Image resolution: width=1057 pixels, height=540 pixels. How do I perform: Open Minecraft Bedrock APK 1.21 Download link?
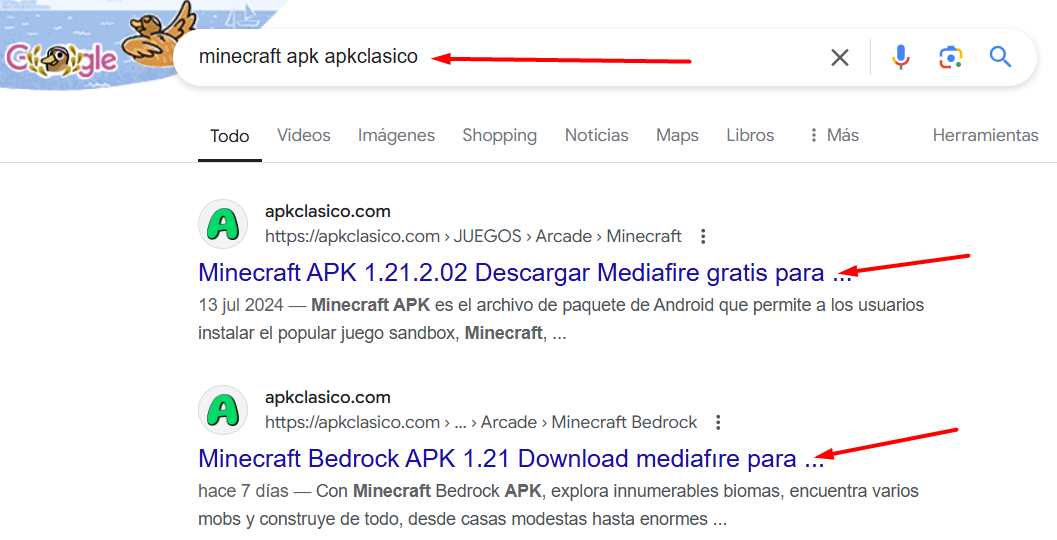coord(512,459)
